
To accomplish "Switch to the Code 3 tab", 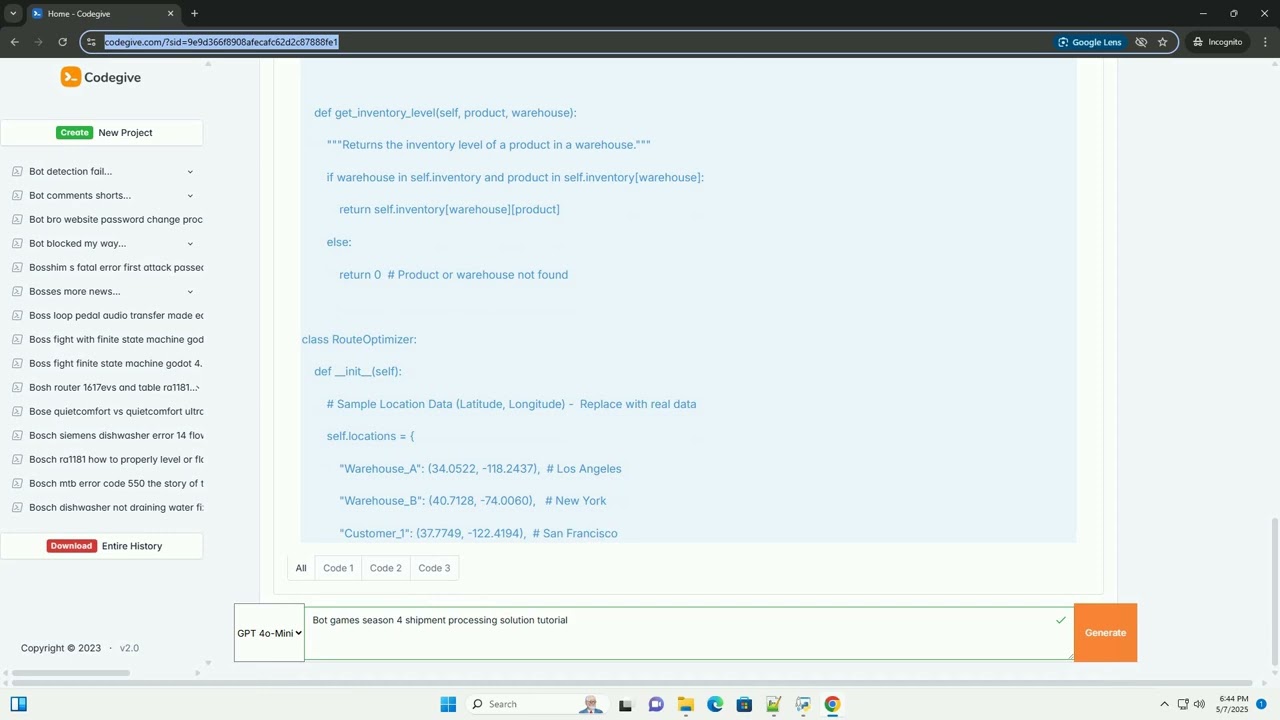I will (x=434, y=568).
